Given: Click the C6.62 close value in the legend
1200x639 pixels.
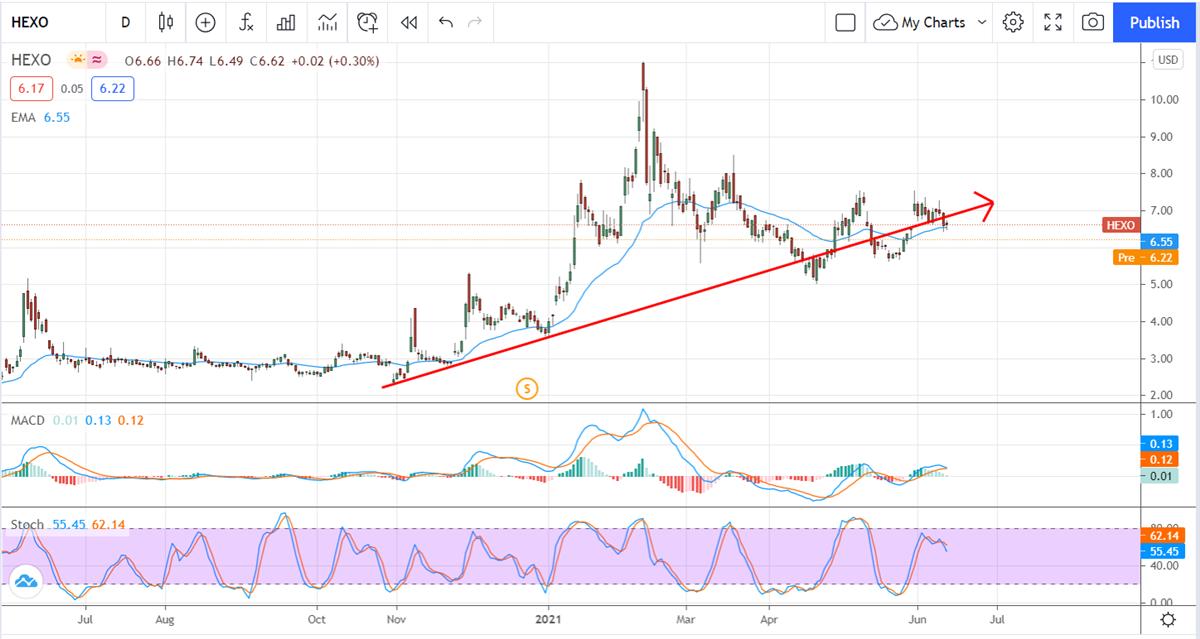Looking at the screenshot, I should click(x=268, y=60).
